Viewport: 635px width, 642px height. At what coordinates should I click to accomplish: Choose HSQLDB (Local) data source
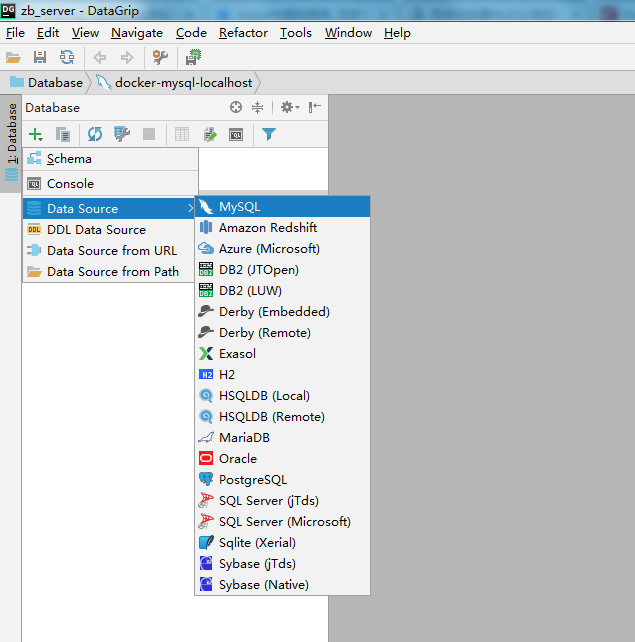pos(282,396)
